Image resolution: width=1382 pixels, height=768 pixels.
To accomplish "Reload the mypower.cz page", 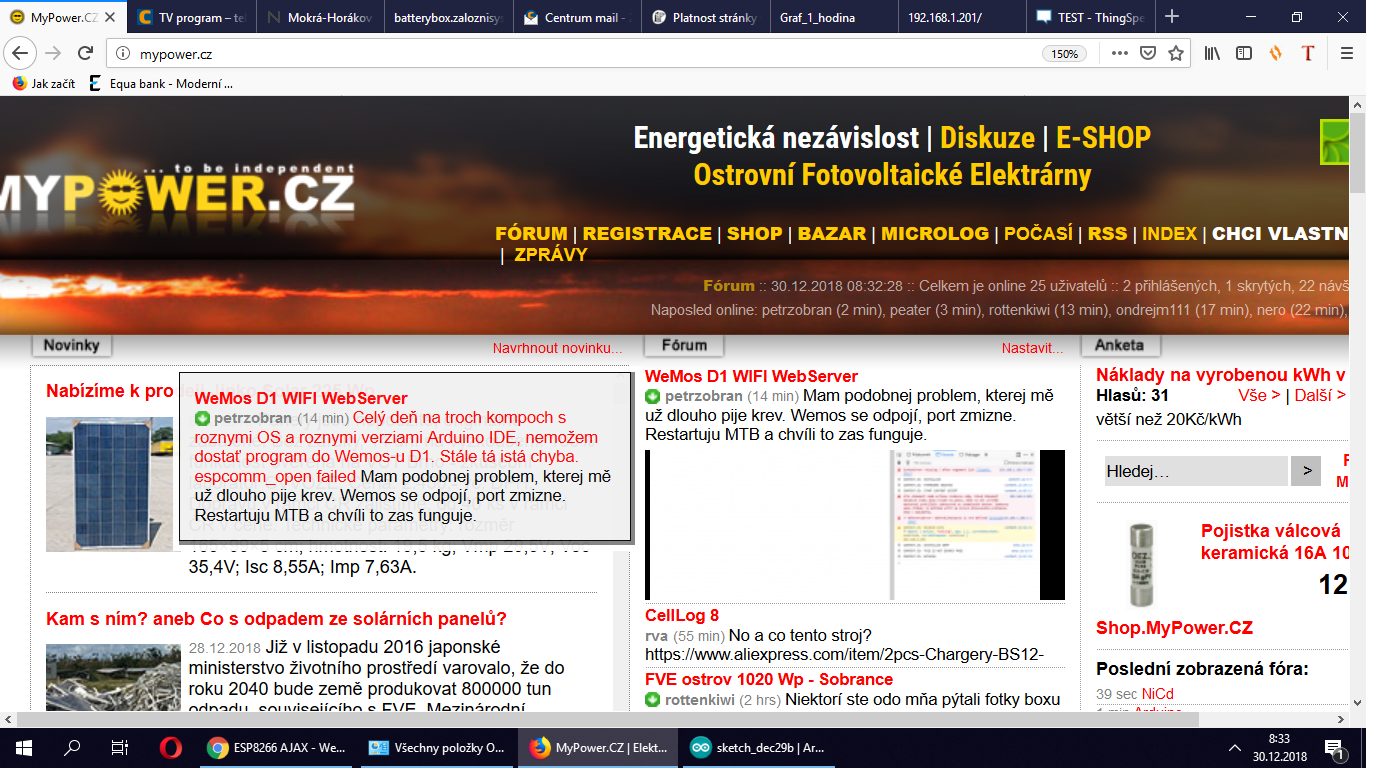I will pos(86,53).
